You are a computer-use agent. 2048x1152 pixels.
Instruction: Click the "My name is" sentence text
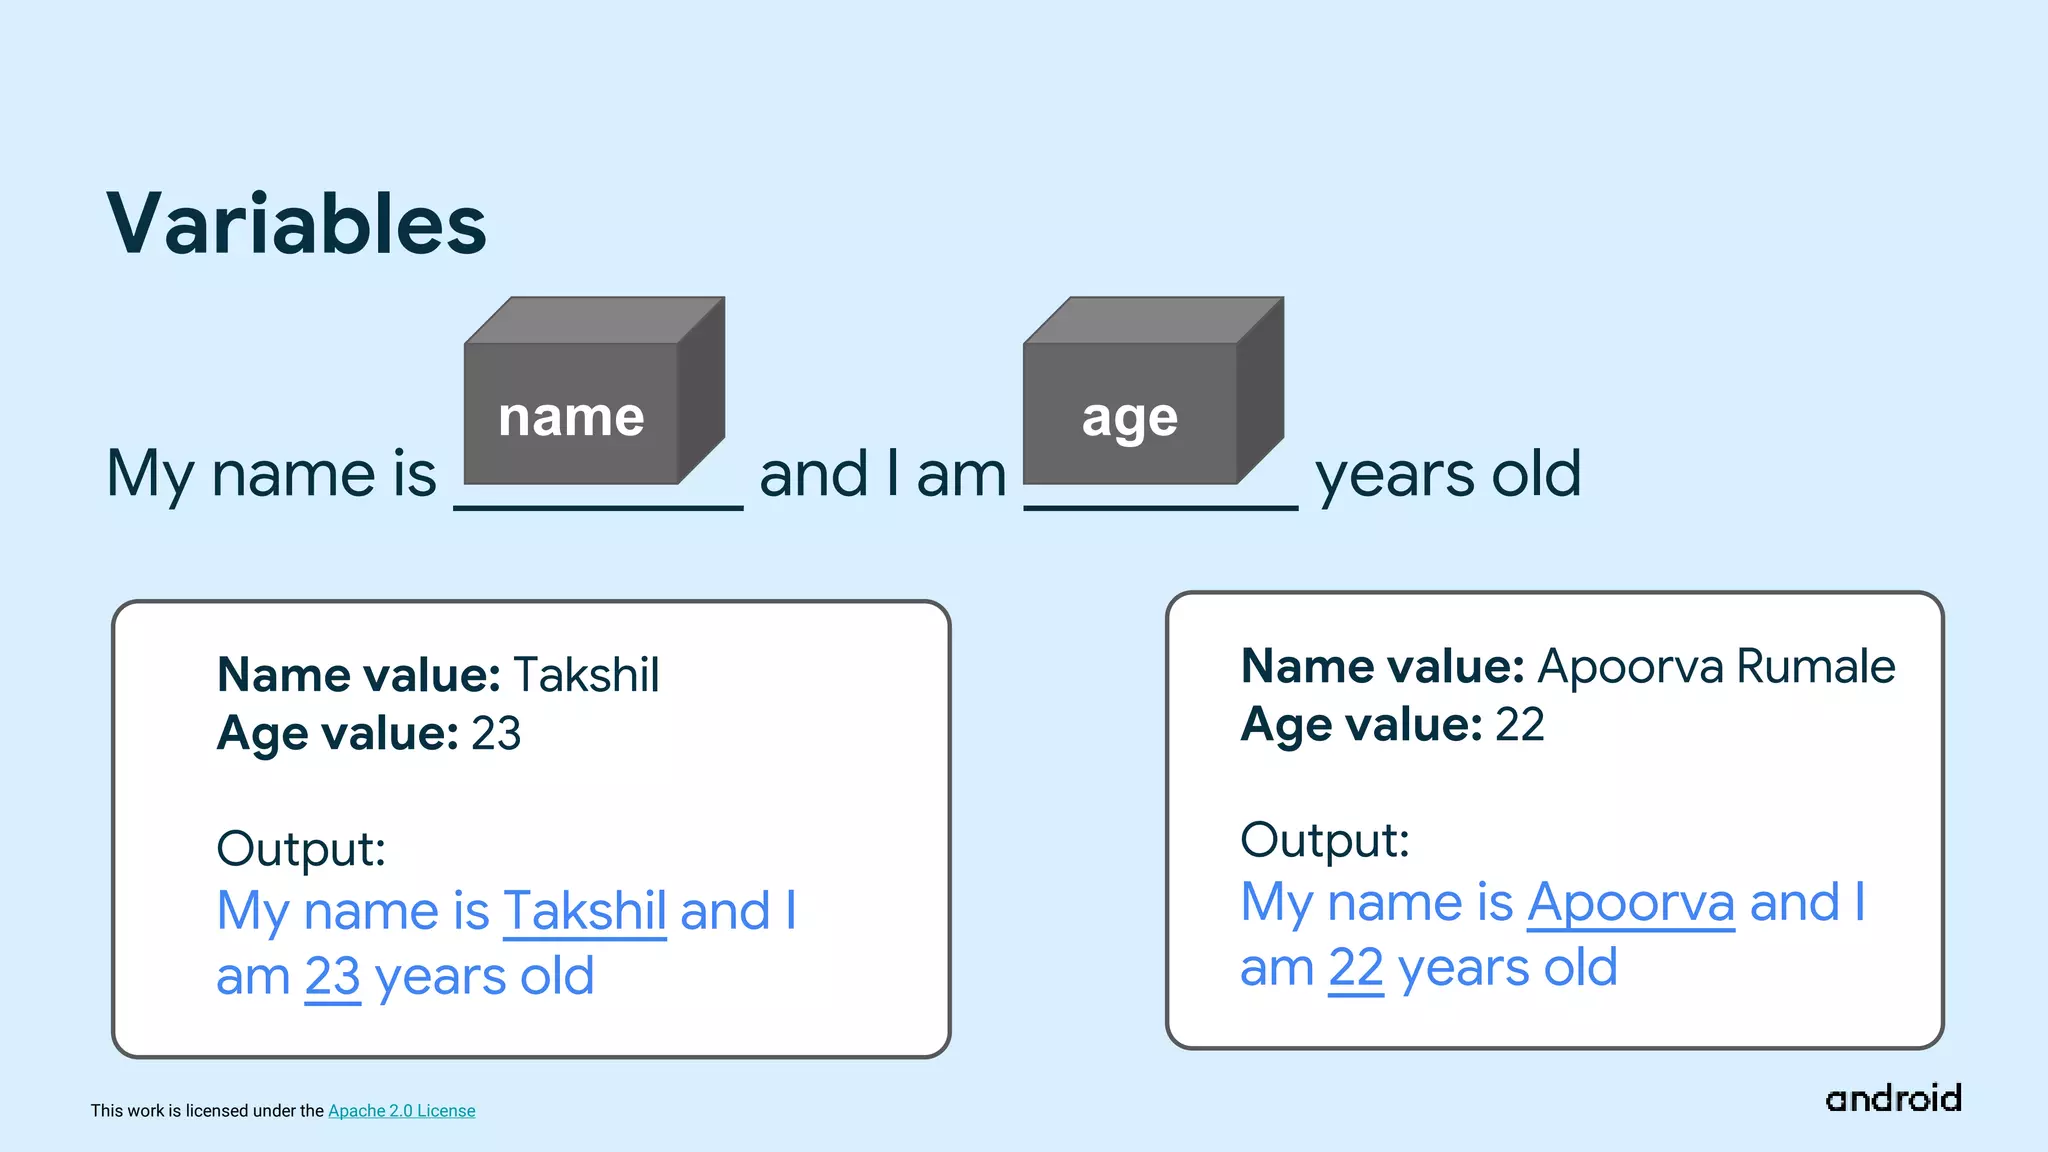click(271, 474)
